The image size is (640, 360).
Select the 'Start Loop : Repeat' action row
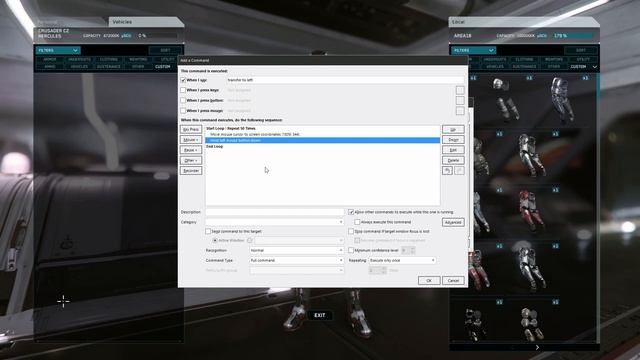pyautogui.click(x=322, y=129)
